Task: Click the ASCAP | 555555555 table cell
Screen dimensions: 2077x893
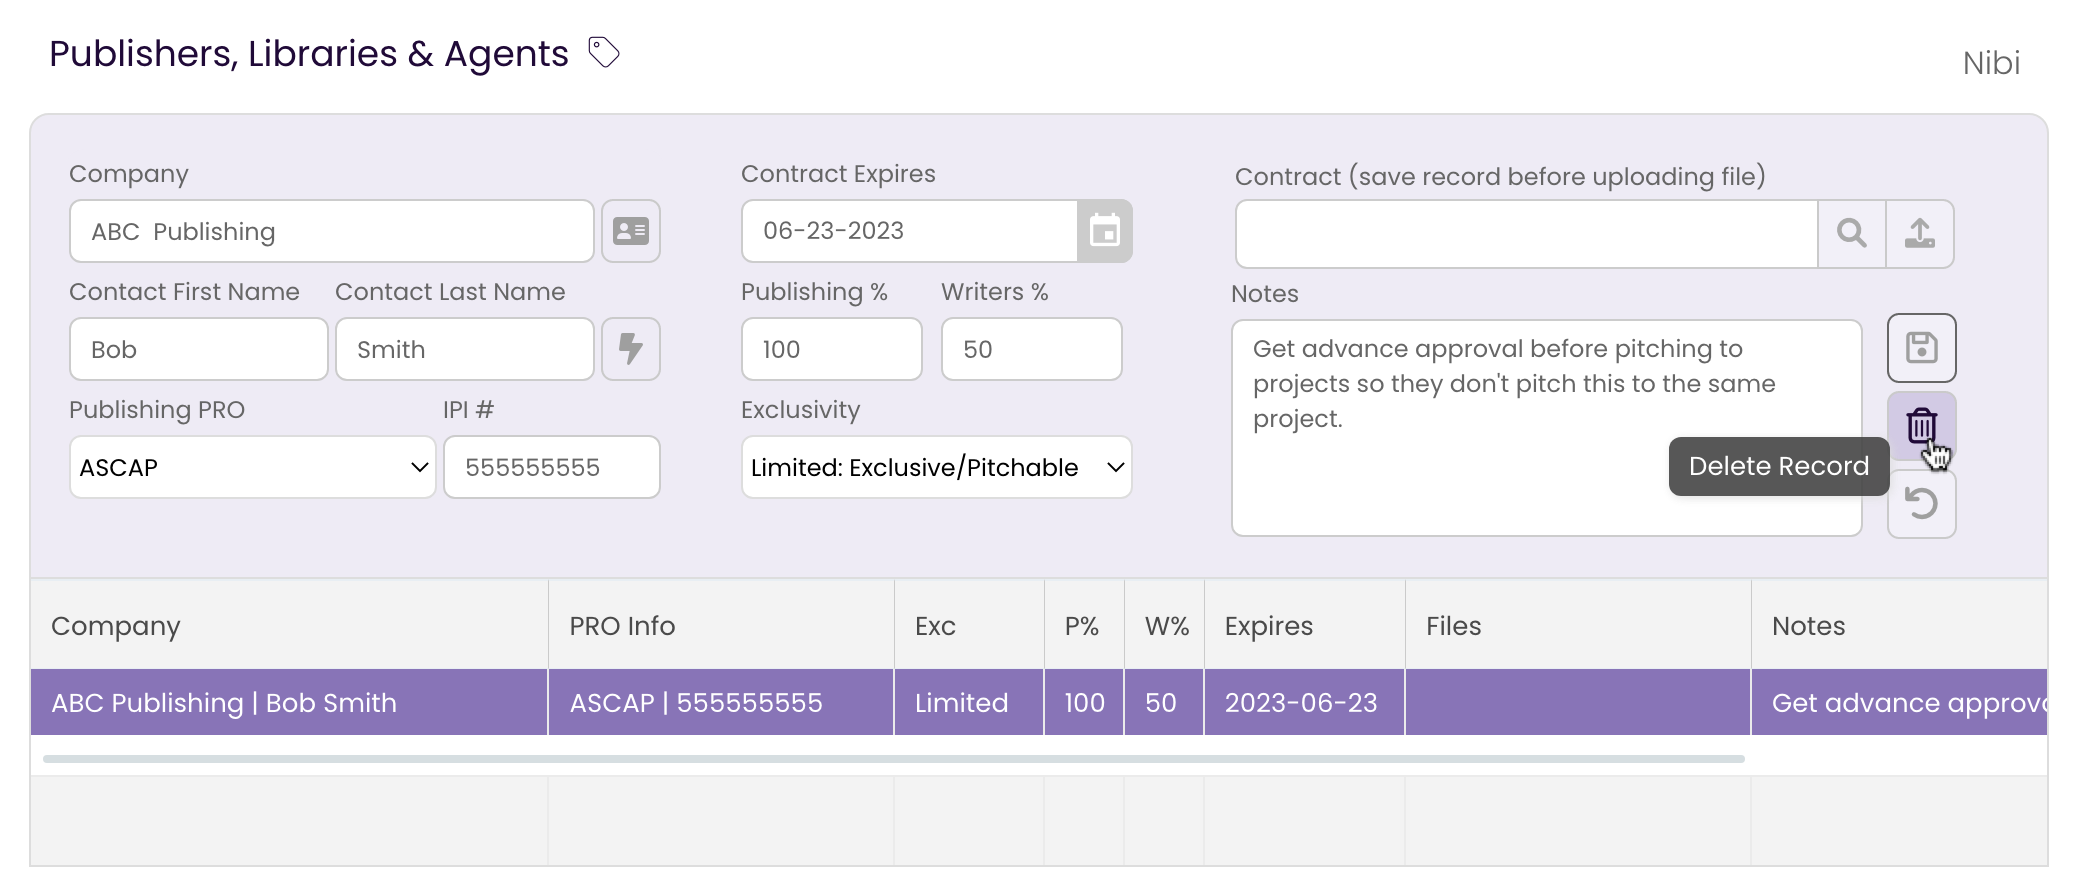Action: pyautogui.click(x=721, y=702)
